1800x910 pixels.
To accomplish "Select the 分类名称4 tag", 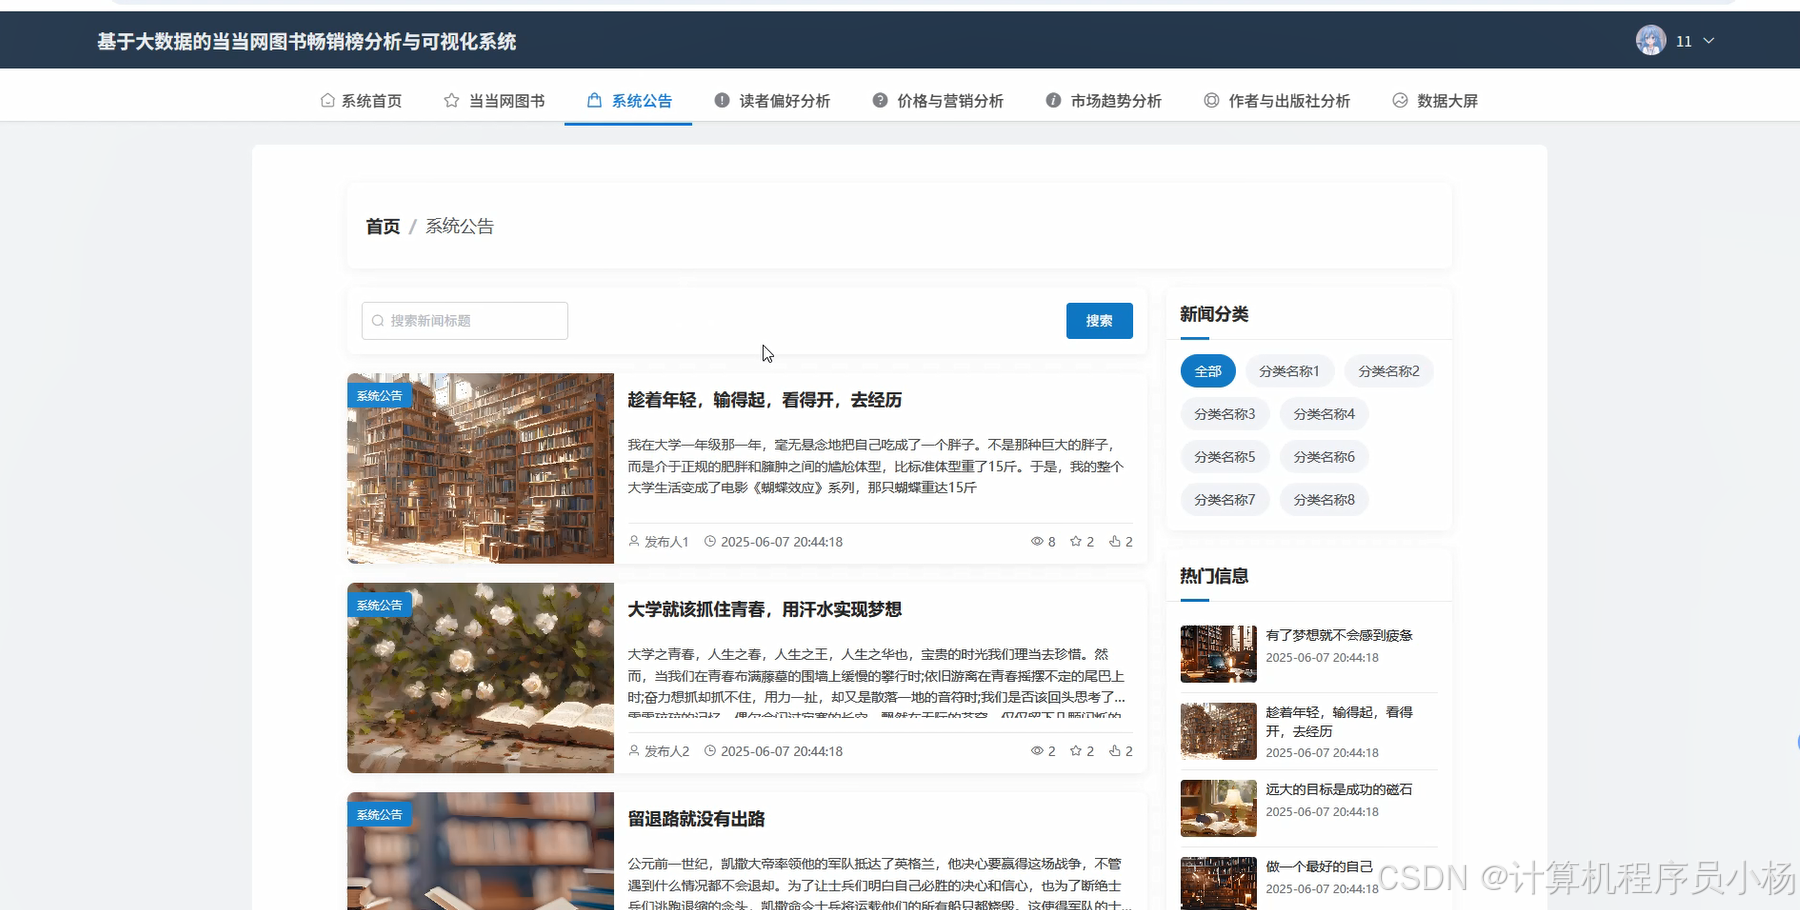I will (x=1324, y=414).
